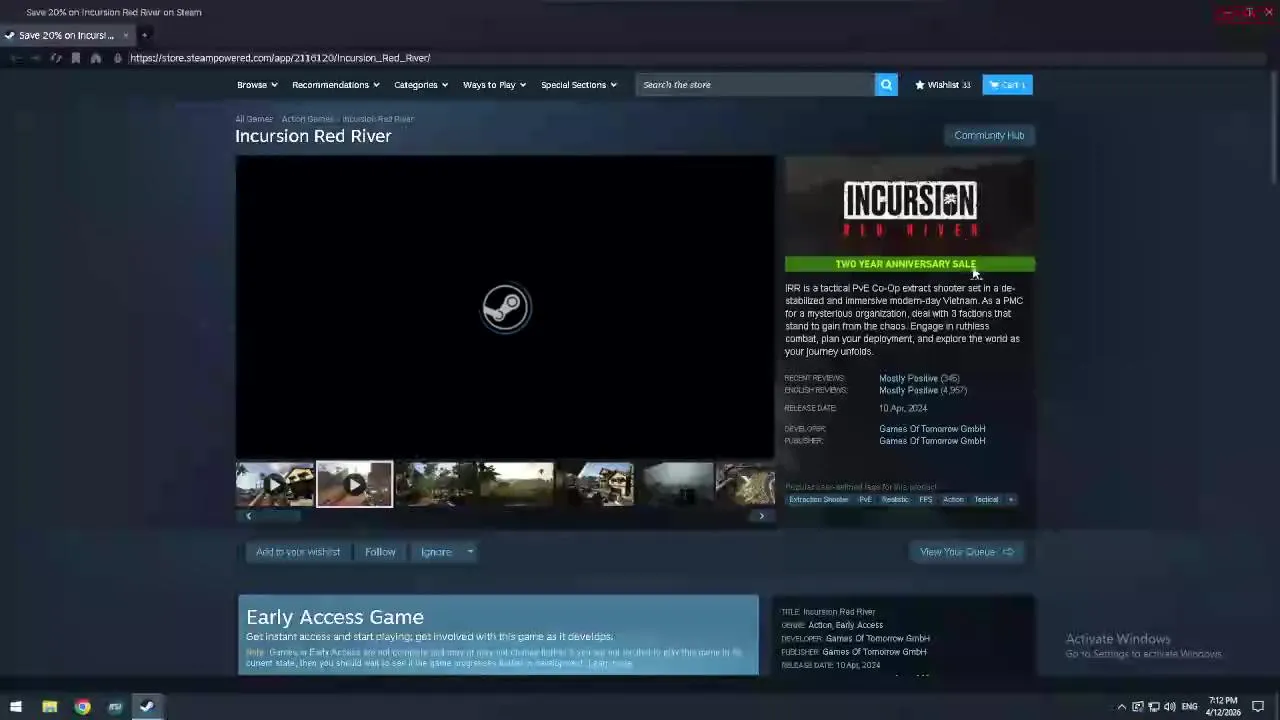Image resolution: width=1280 pixels, height=720 pixels.
Task: Click the Two Year Anniversary Sale banner
Action: (909, 264)
